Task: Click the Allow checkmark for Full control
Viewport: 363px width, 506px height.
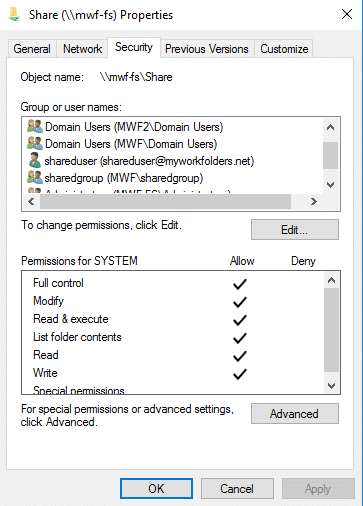Action: (240, 284)
